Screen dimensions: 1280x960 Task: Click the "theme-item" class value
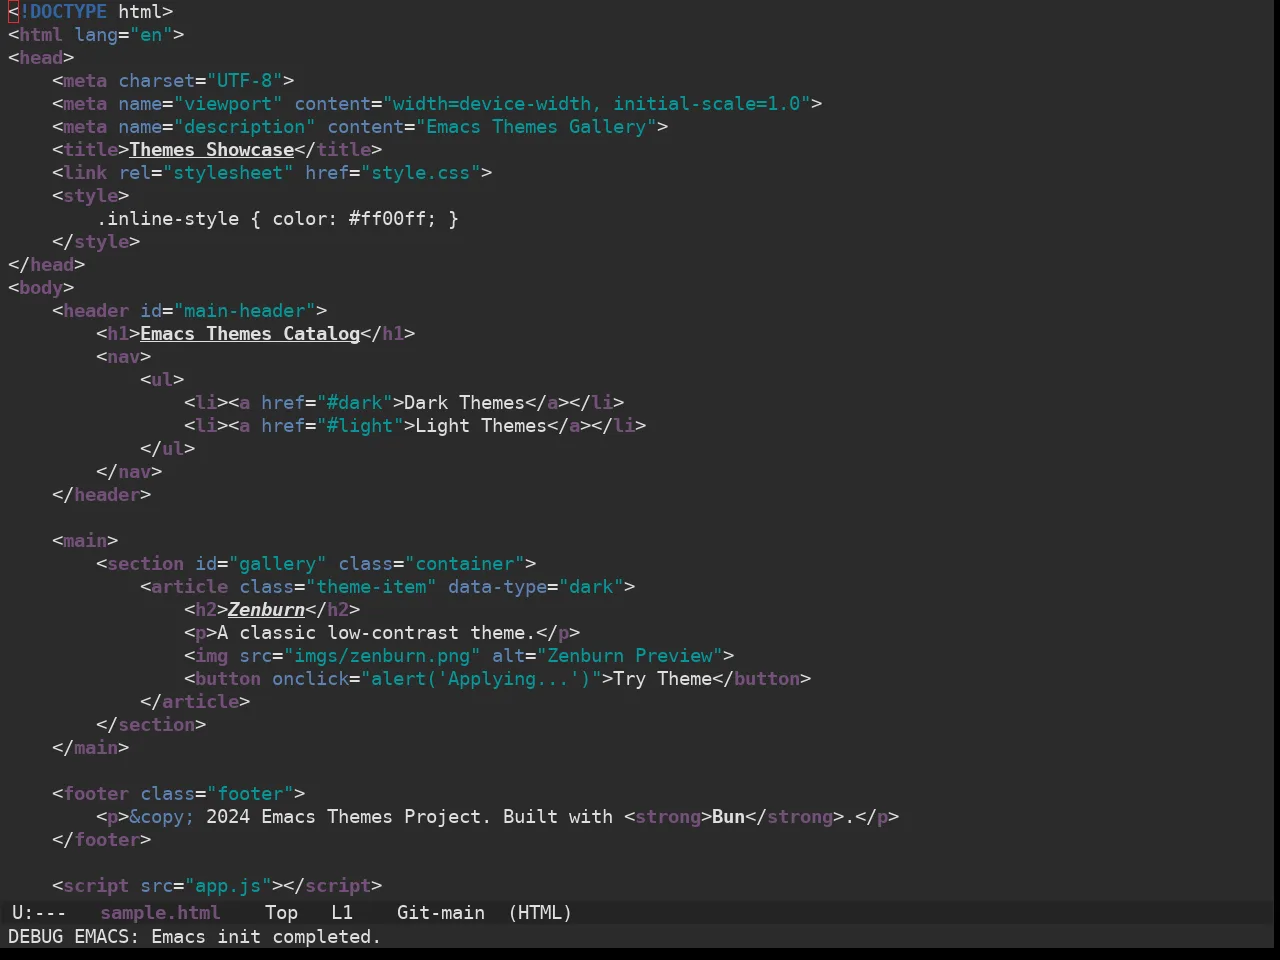371,587
